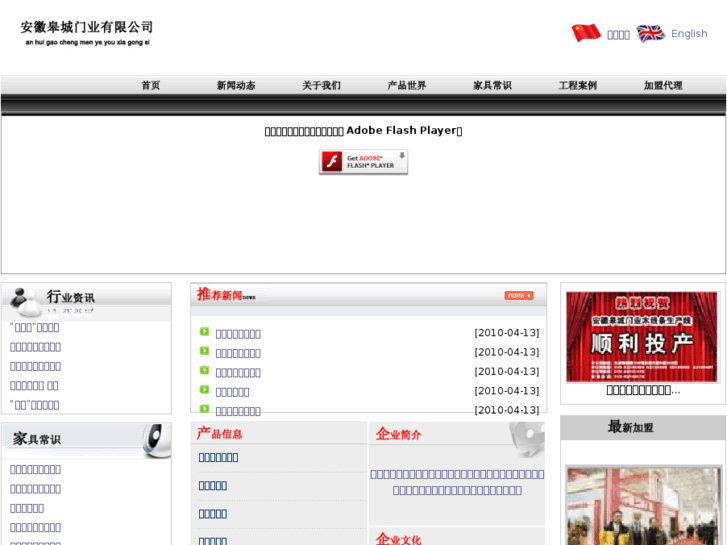The image size is (727, 545).
Task: Click the gray globe graphic beside 企业简介
Action: pyautogui.click(x=527, y=439)
